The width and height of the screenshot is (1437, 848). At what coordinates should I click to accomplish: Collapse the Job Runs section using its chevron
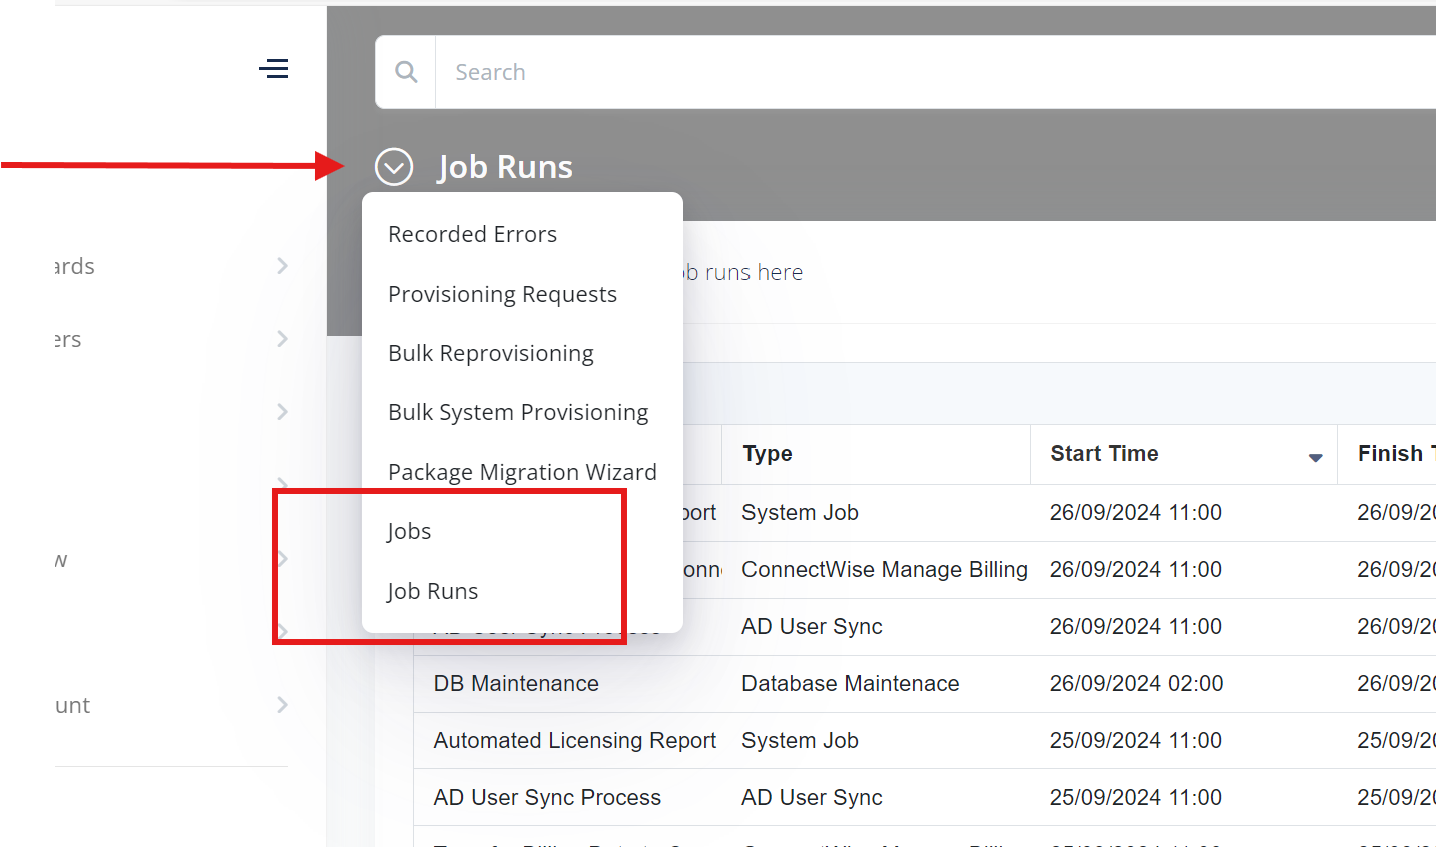pyautogui.click(x=393, y=166)
